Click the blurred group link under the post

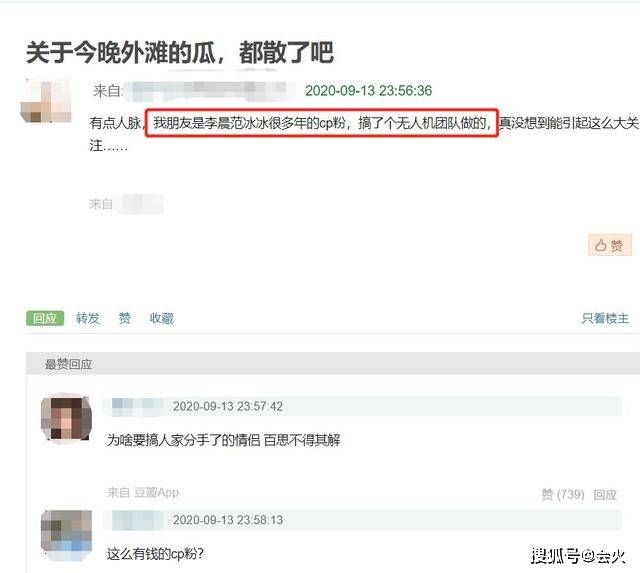[140, 204]
